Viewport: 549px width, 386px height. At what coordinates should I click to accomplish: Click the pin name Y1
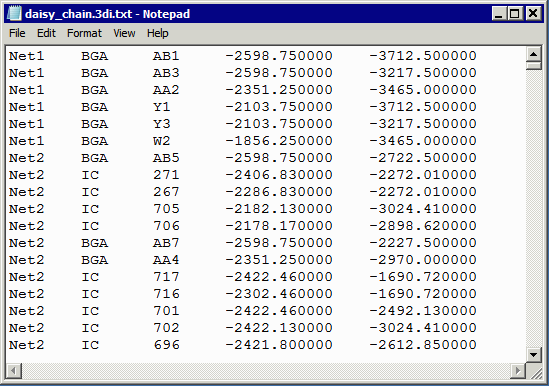pos(161,107)
